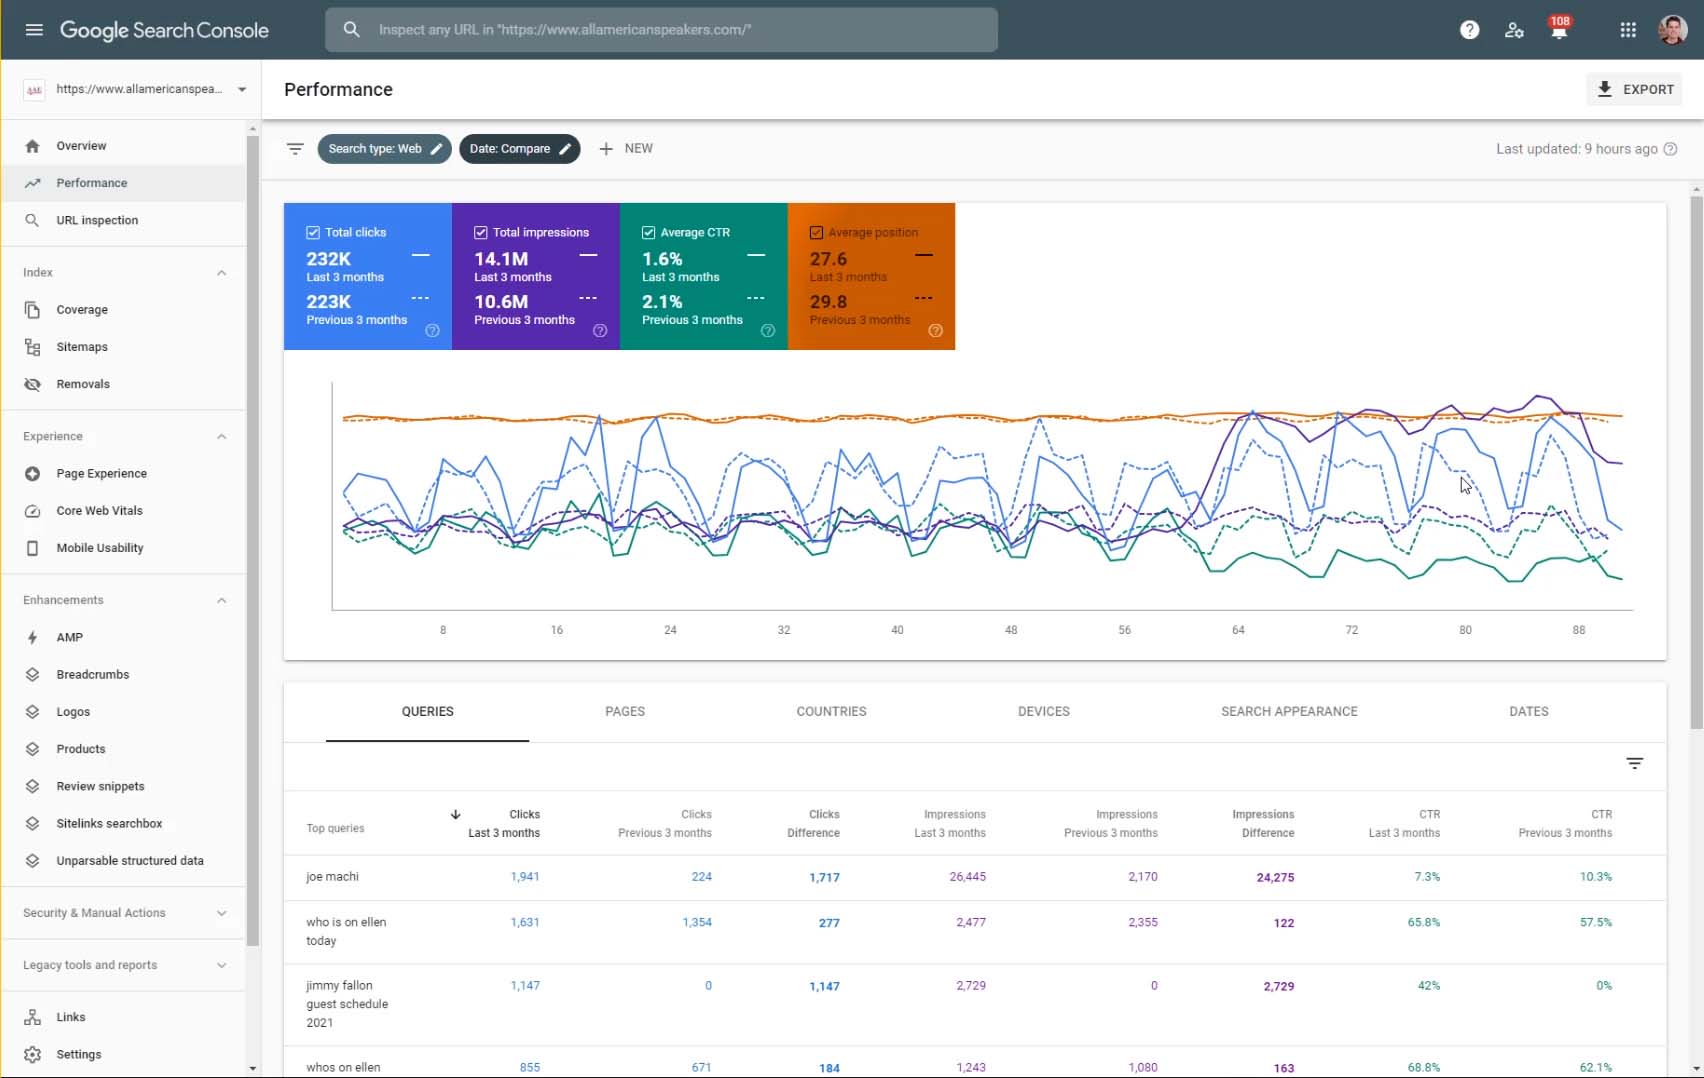Open Settings in the sidebar

point(123,1054)
